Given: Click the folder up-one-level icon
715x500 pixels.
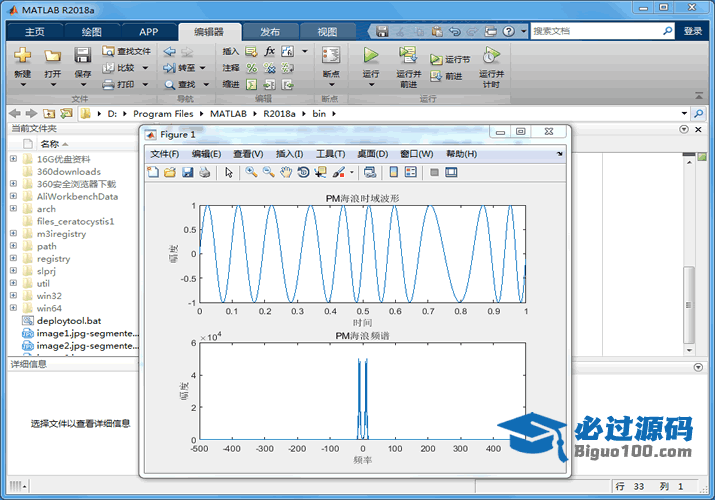Looking at the screenshot, I should [x=49, y=113].
